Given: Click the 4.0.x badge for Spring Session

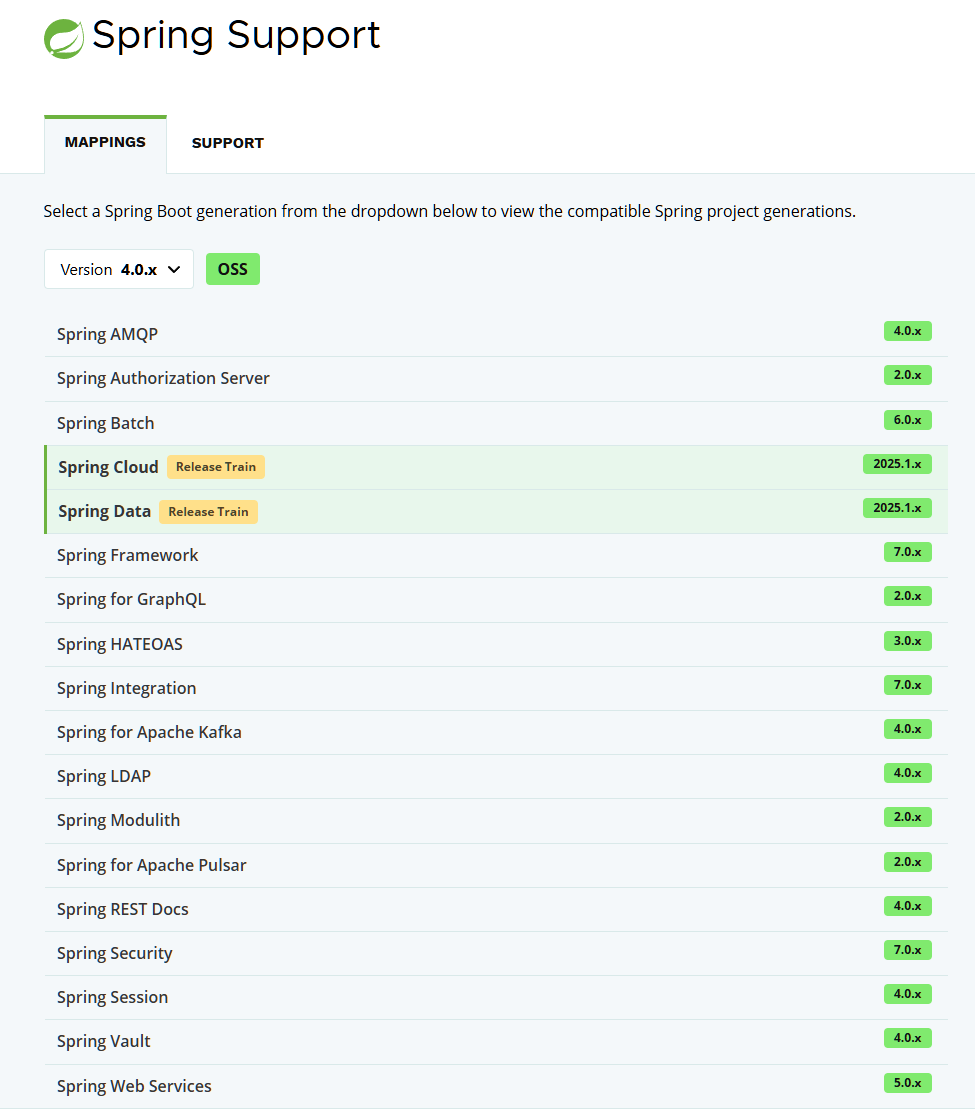Looking at the screenshot, I should [907, 993].
